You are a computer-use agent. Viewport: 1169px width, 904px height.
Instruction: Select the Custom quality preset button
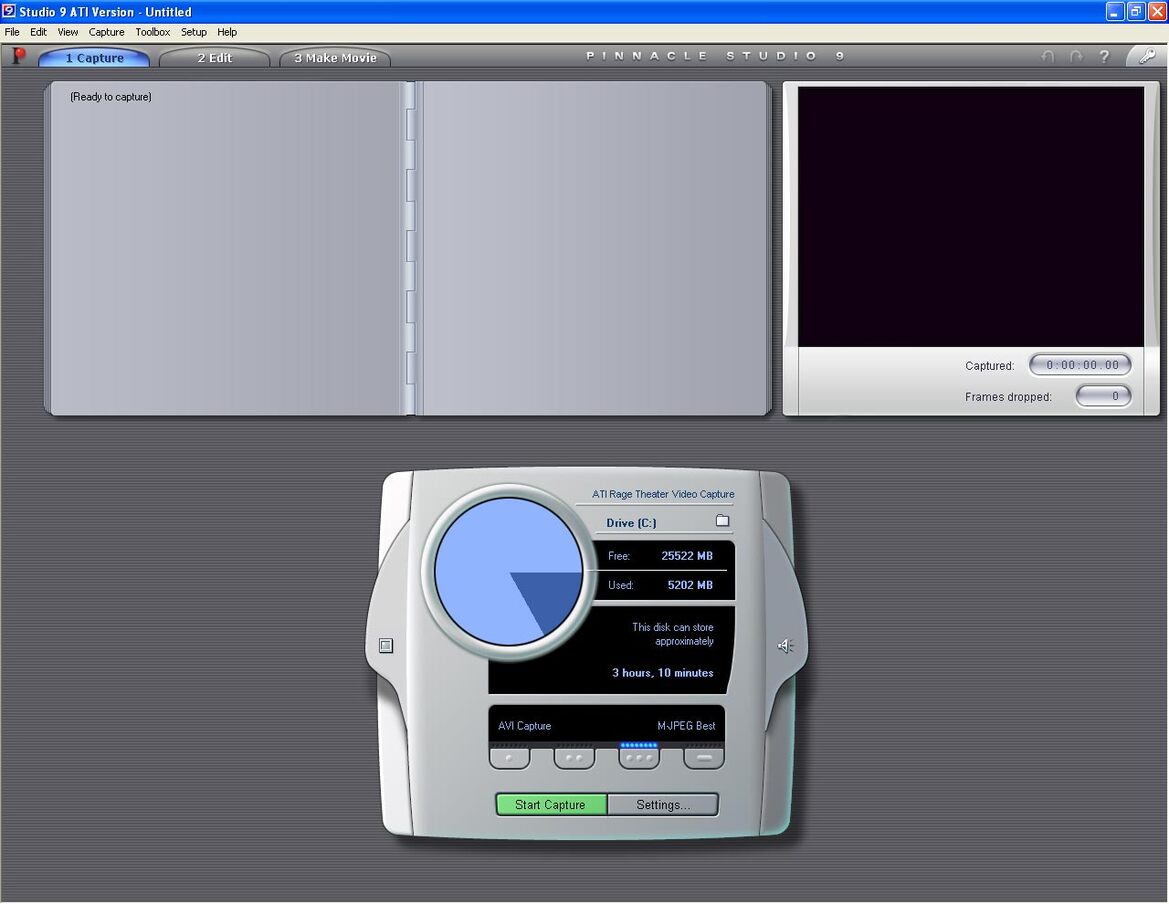[704, 758]
